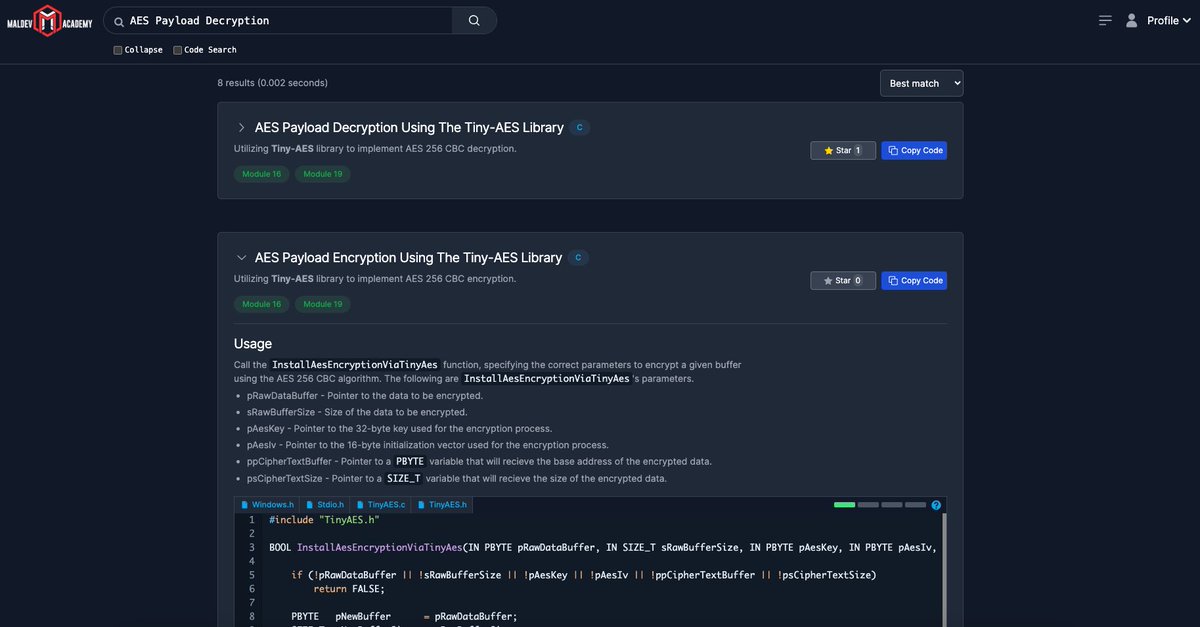1200x627 pixels.
Task: Open the list menu icon beside Profile
Action: pos(1105,20)
